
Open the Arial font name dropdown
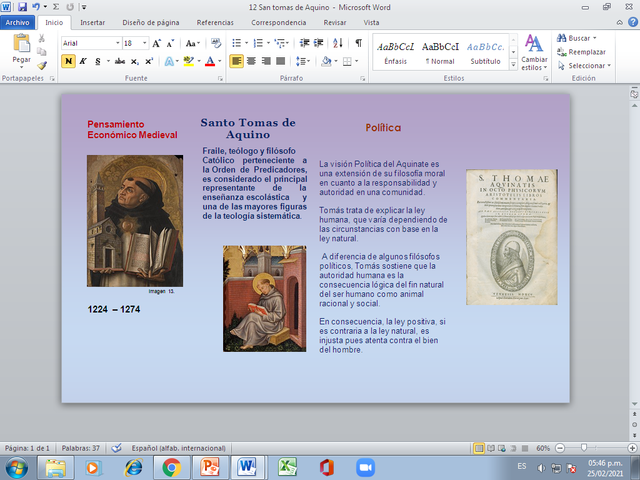pyautogui.click(x=118, y=43)
